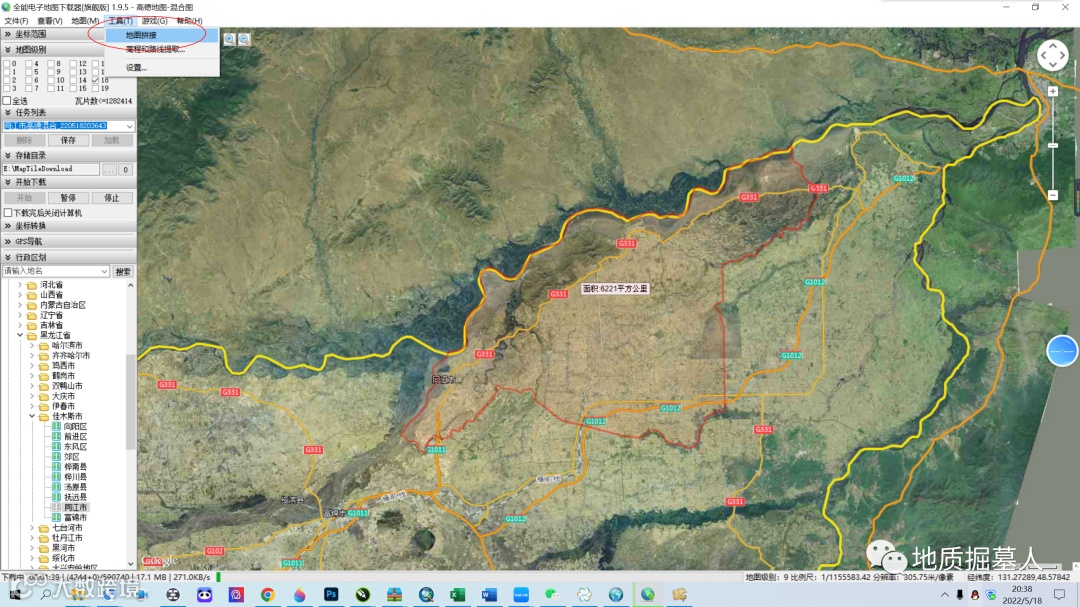
Task: Expand the 哈尔滨市 tree node
Action: tap(32, 346)
